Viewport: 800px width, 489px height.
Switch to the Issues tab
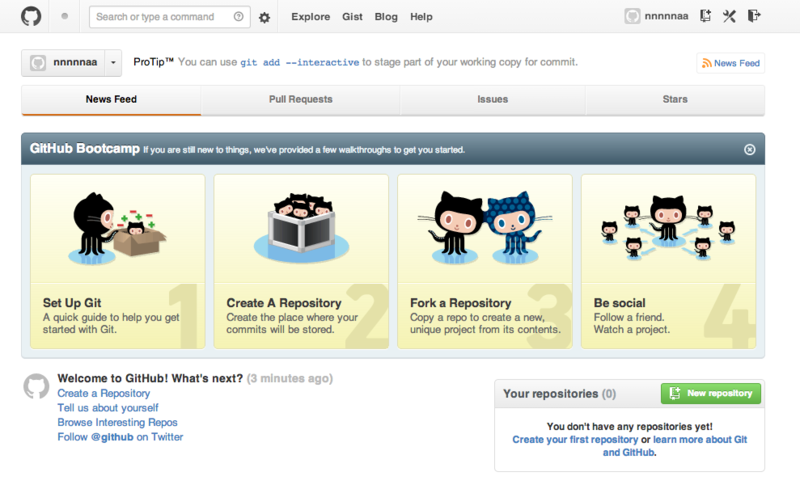pyautogui.click(x=492, y=100)
